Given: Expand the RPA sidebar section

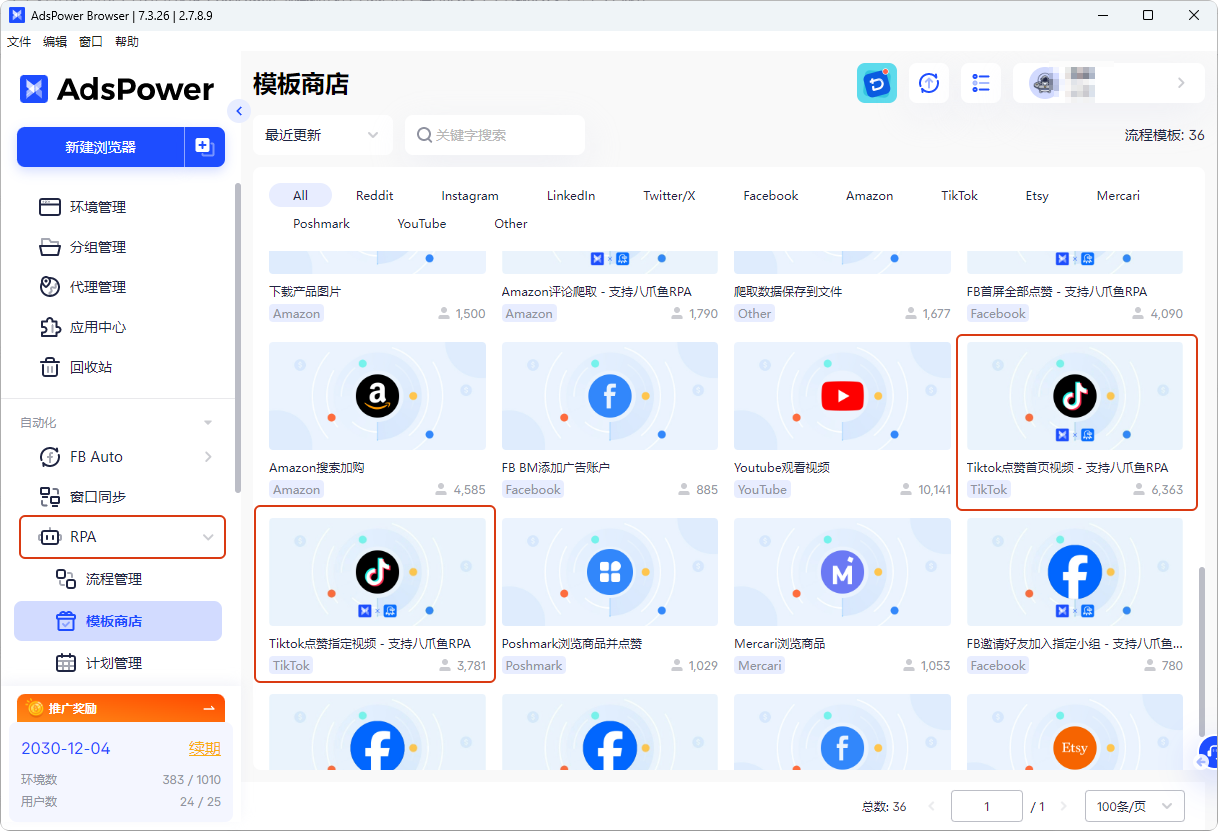Looking at the screenshot, I should pyautogui.click(x=123, y=537).
